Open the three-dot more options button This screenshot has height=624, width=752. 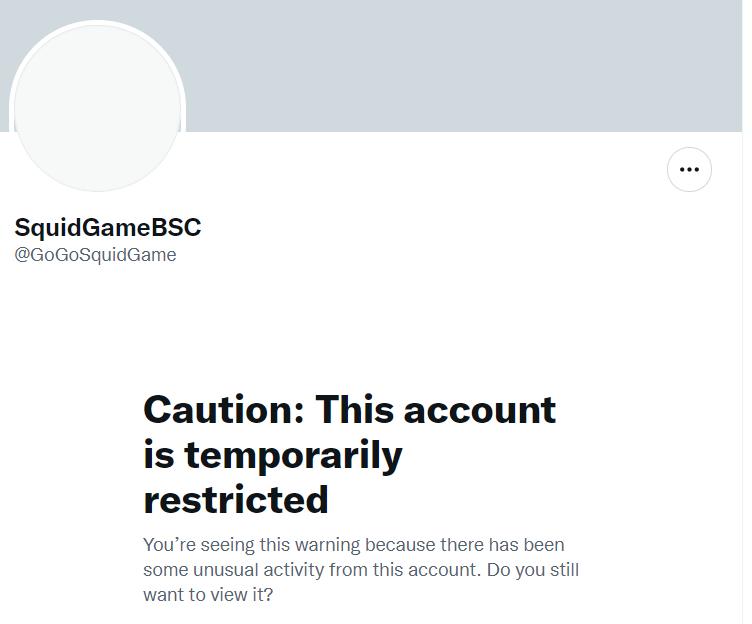click(x=689, y=169)
